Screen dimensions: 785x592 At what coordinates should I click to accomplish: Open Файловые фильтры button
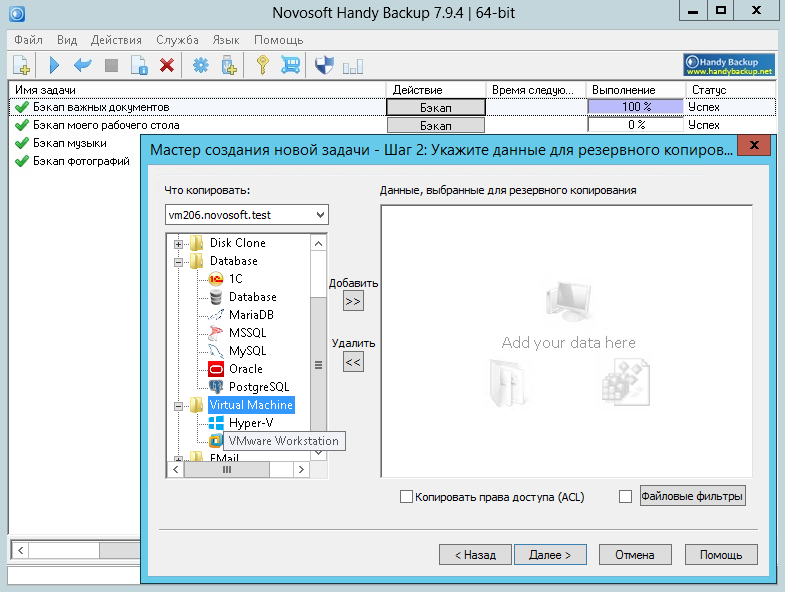tap(692, 496)
